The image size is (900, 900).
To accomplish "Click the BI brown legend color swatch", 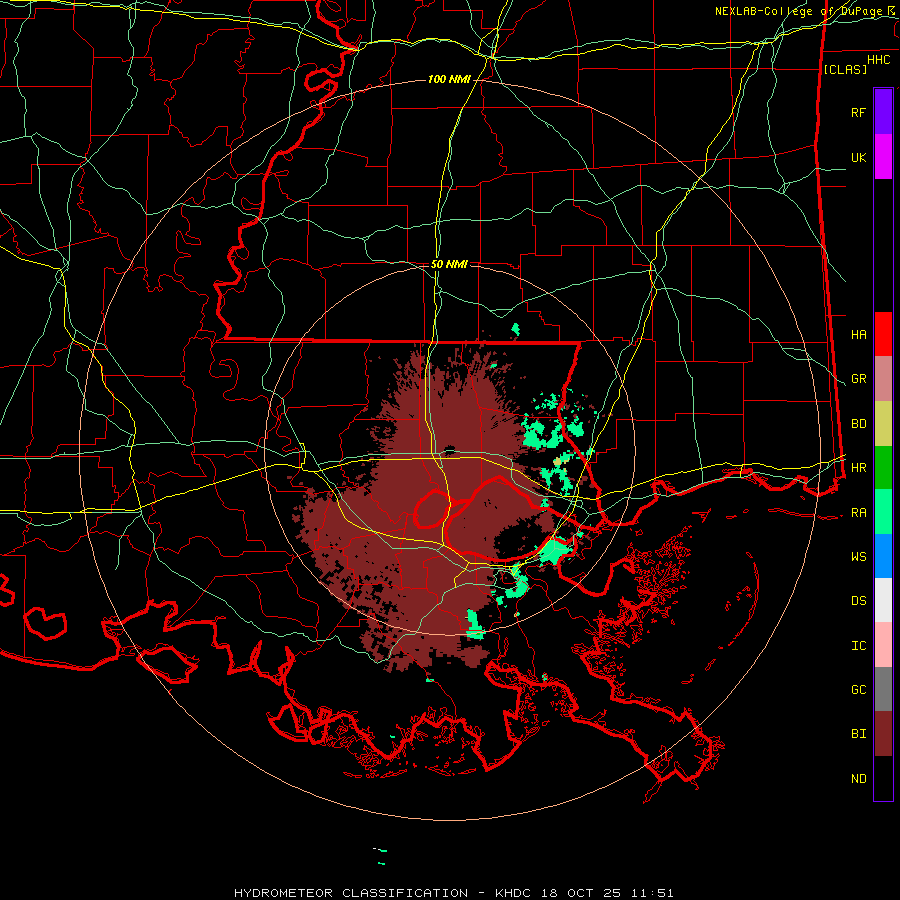I will tap(883, 734).
